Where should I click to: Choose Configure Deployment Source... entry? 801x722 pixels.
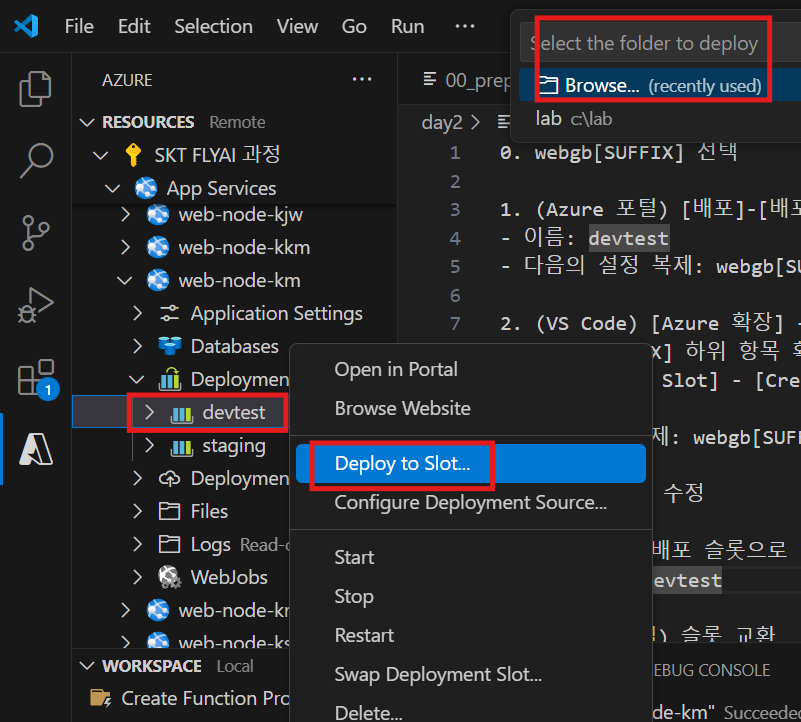[470, 502]
